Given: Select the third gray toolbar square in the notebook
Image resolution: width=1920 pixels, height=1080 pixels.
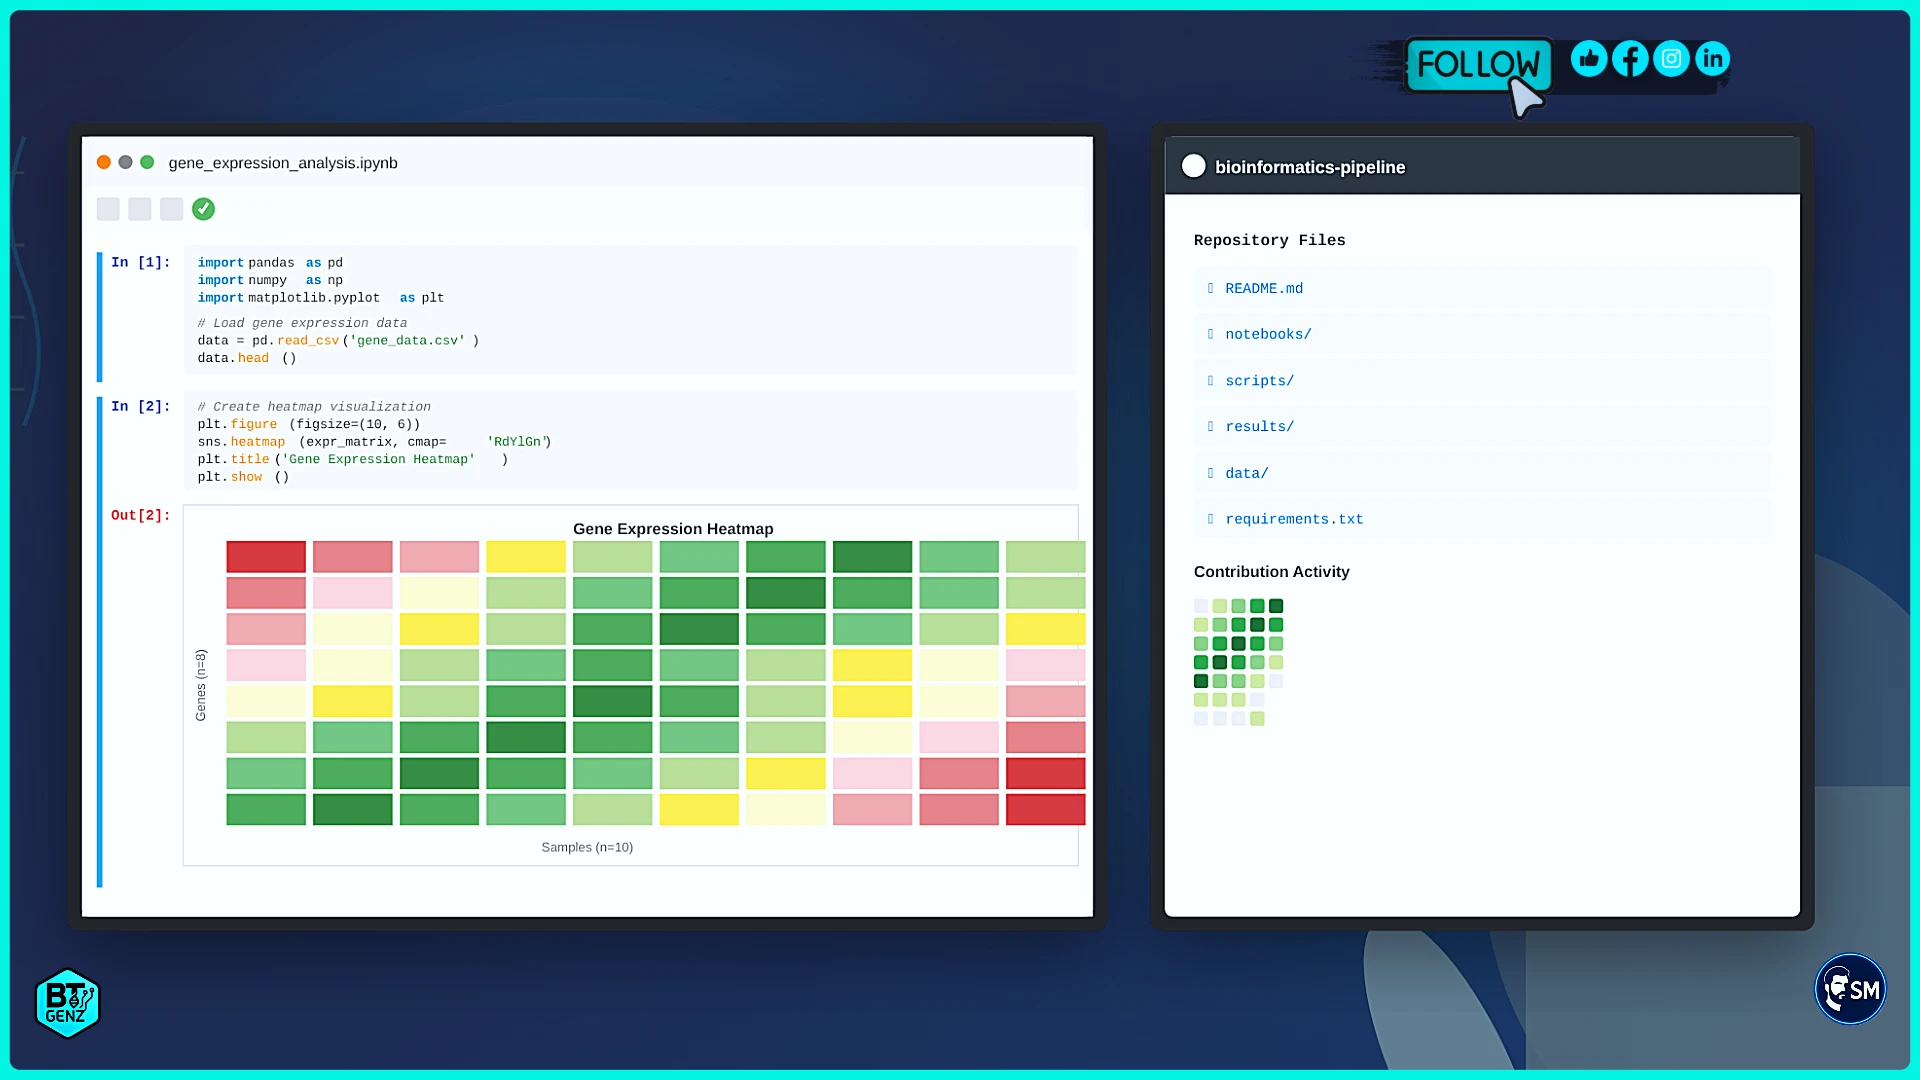Looking at the screenshot, I should (171, 209).
